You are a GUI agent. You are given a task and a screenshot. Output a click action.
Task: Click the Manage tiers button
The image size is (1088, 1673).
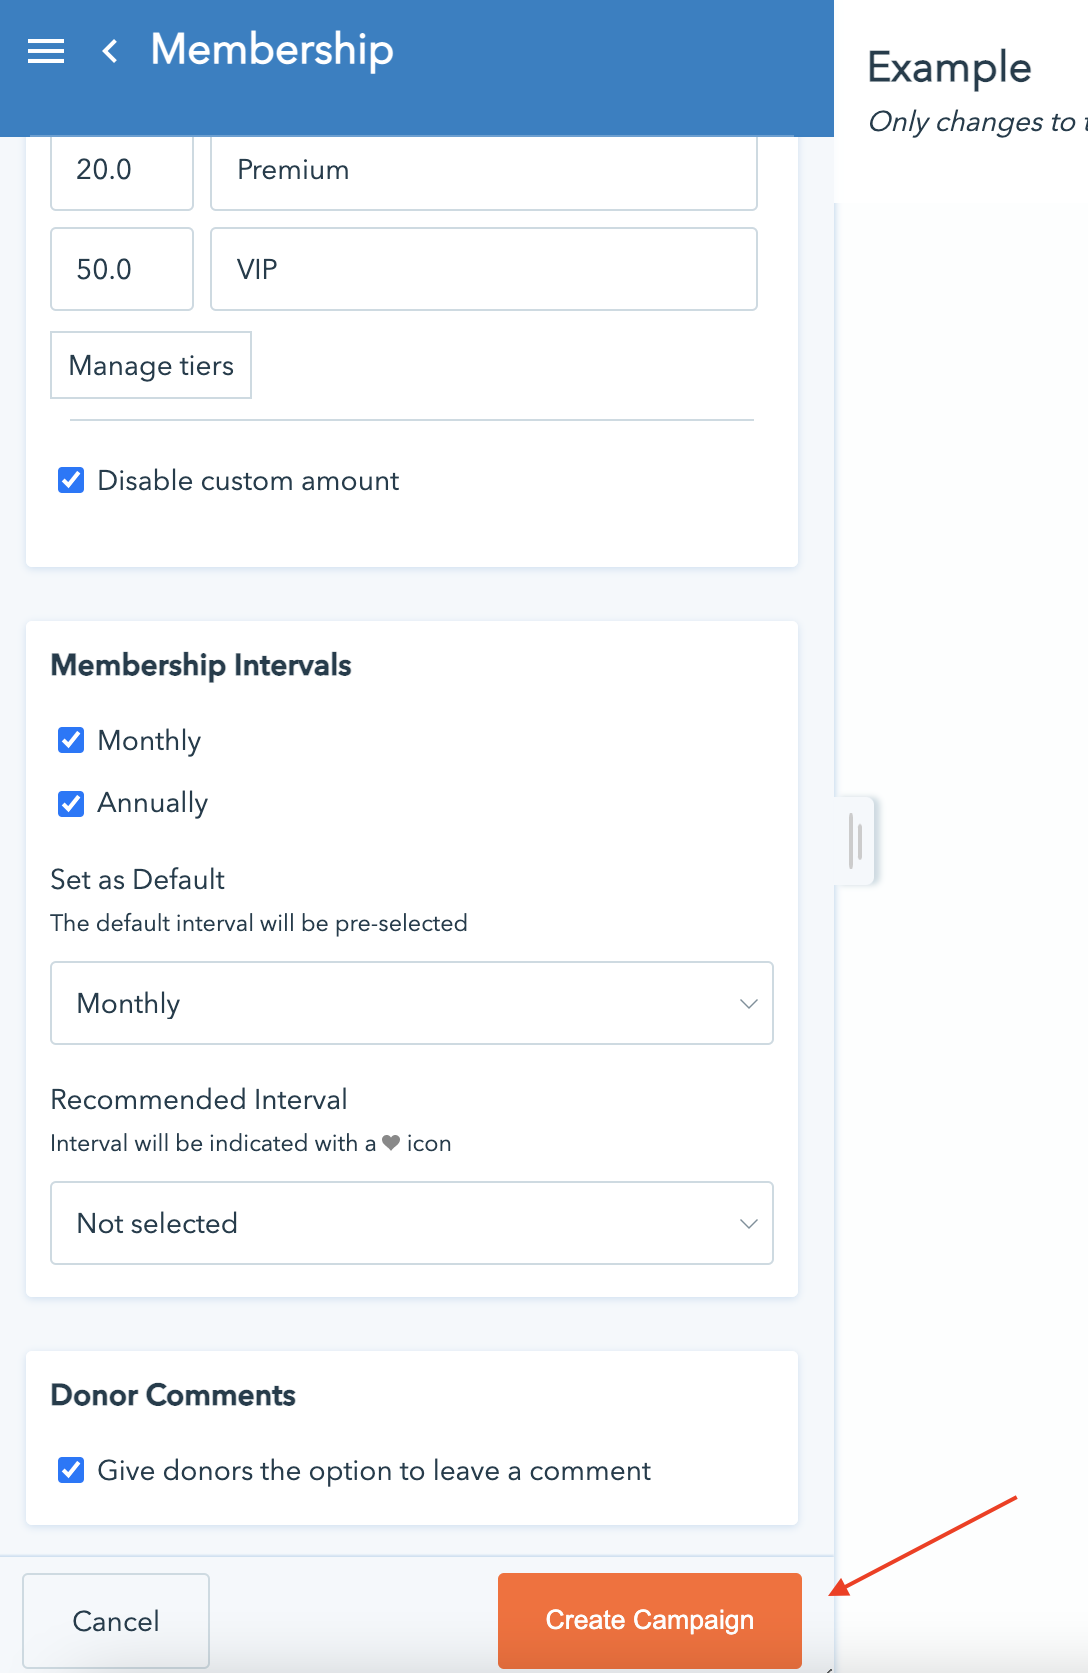click(x=151, y=366)
